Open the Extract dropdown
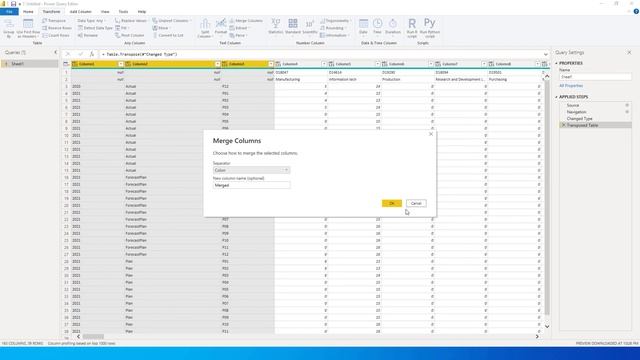Screen dimensions: 640x360 click(240, 28)
